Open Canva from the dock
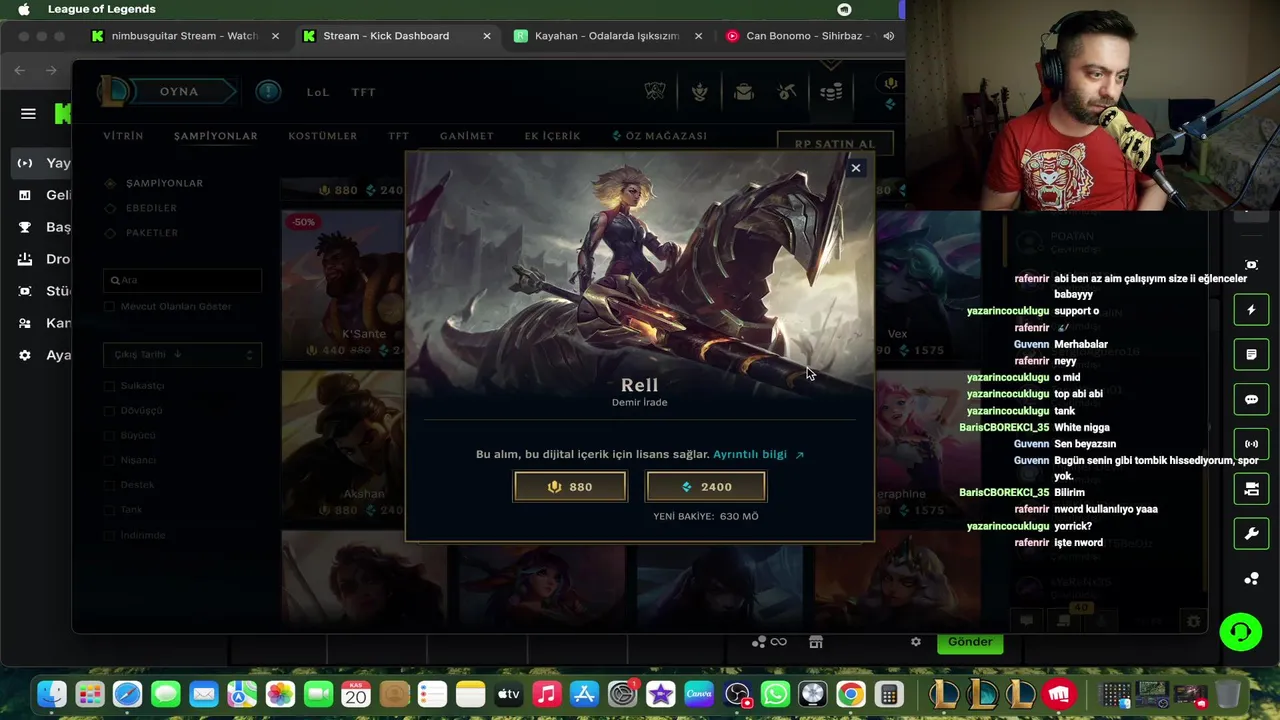The image size is (1280, 720). pos(698,693)
